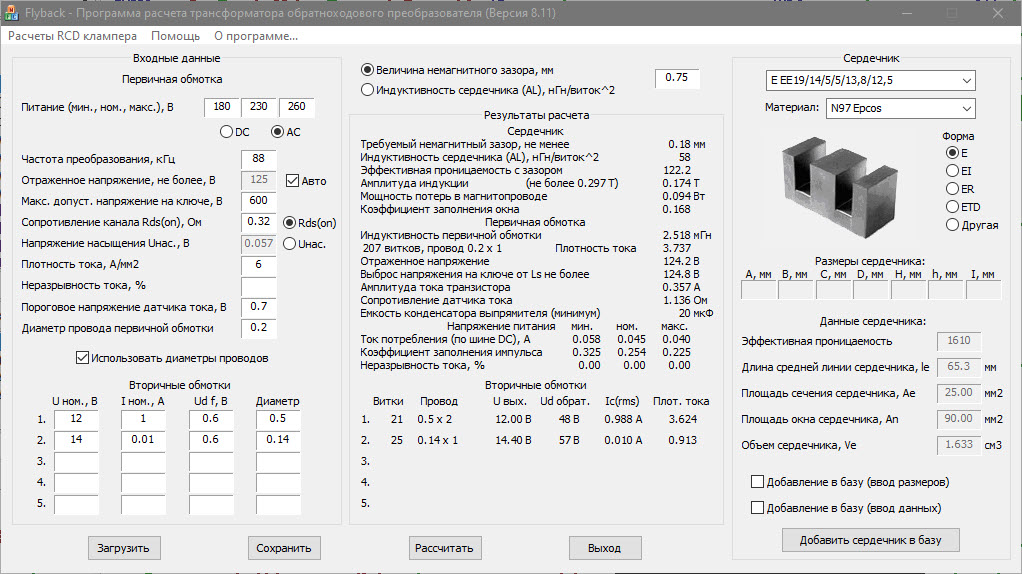
Task: Select the Rds(on) radio button
Action: (289, 223)
